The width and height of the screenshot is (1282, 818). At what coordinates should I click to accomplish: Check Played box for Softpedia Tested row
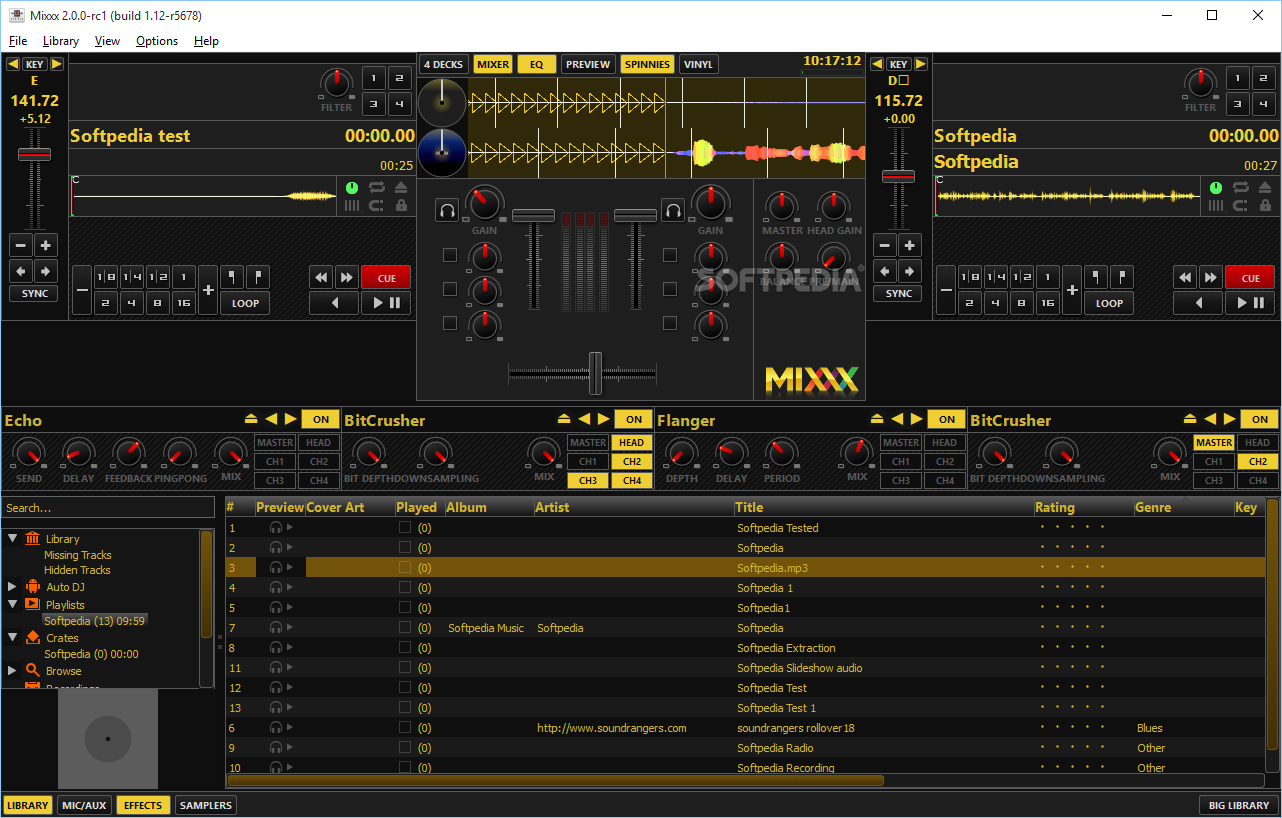coord(405,528)
